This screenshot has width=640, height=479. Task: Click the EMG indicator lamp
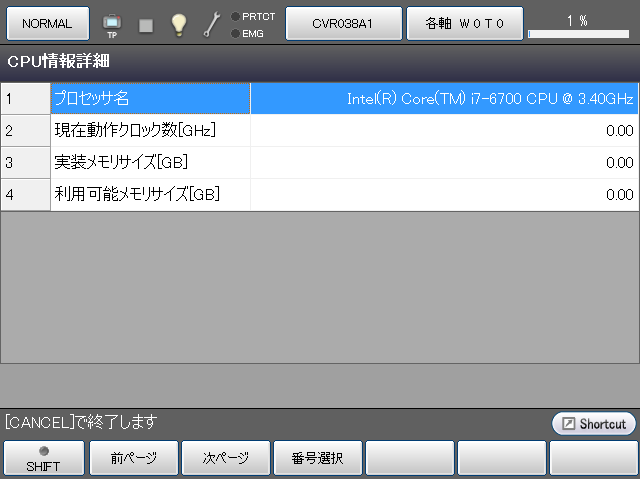click(x=235, y=33)
